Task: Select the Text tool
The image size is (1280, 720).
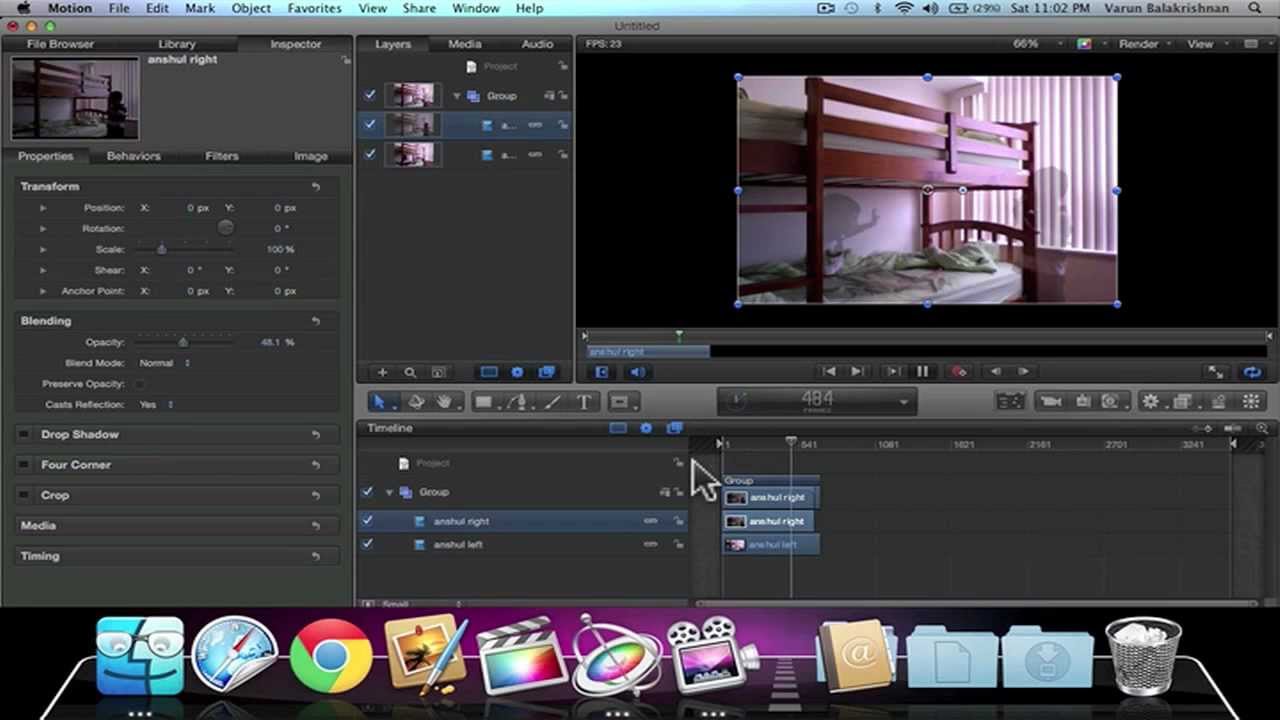Action: (584, 402)
